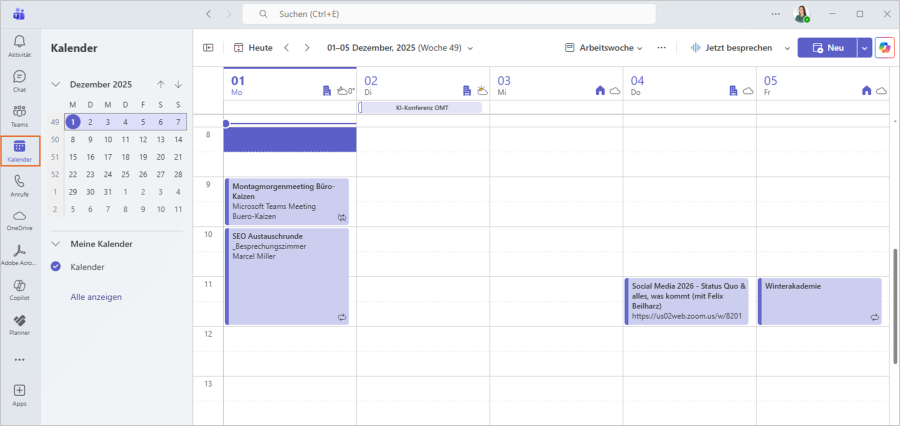The width and height of the screenshot is (900, 426).
Task: Select week number 50 in mini calendar
Action: pyautogui.click(x=55, y=140)
